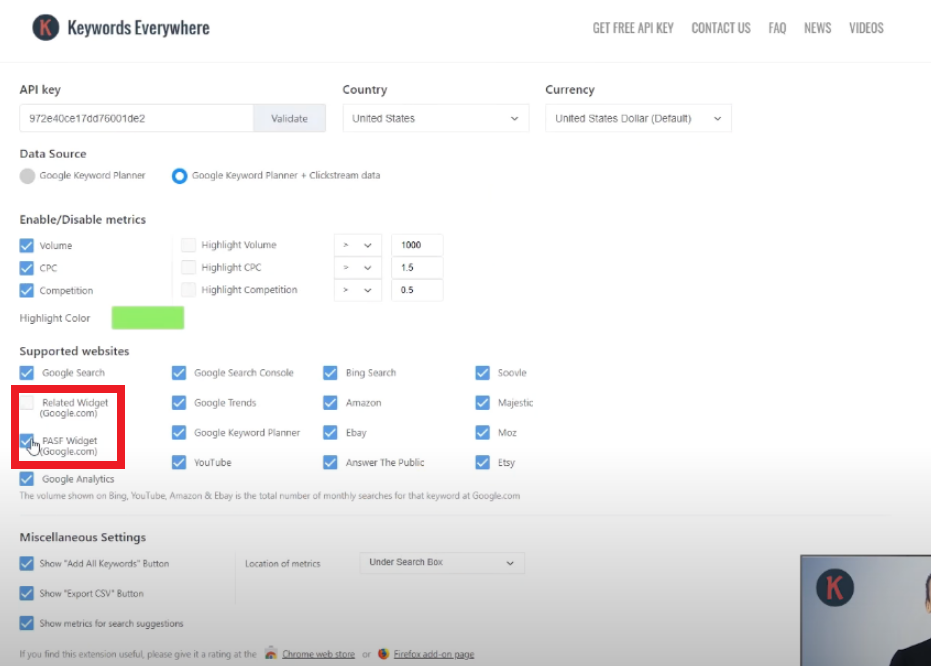Open Highlight CPC comparison operator dropdown
Image resolution: width=931 pixels, height=666 pixels.
pyautogui.click(x=357, y=267)
